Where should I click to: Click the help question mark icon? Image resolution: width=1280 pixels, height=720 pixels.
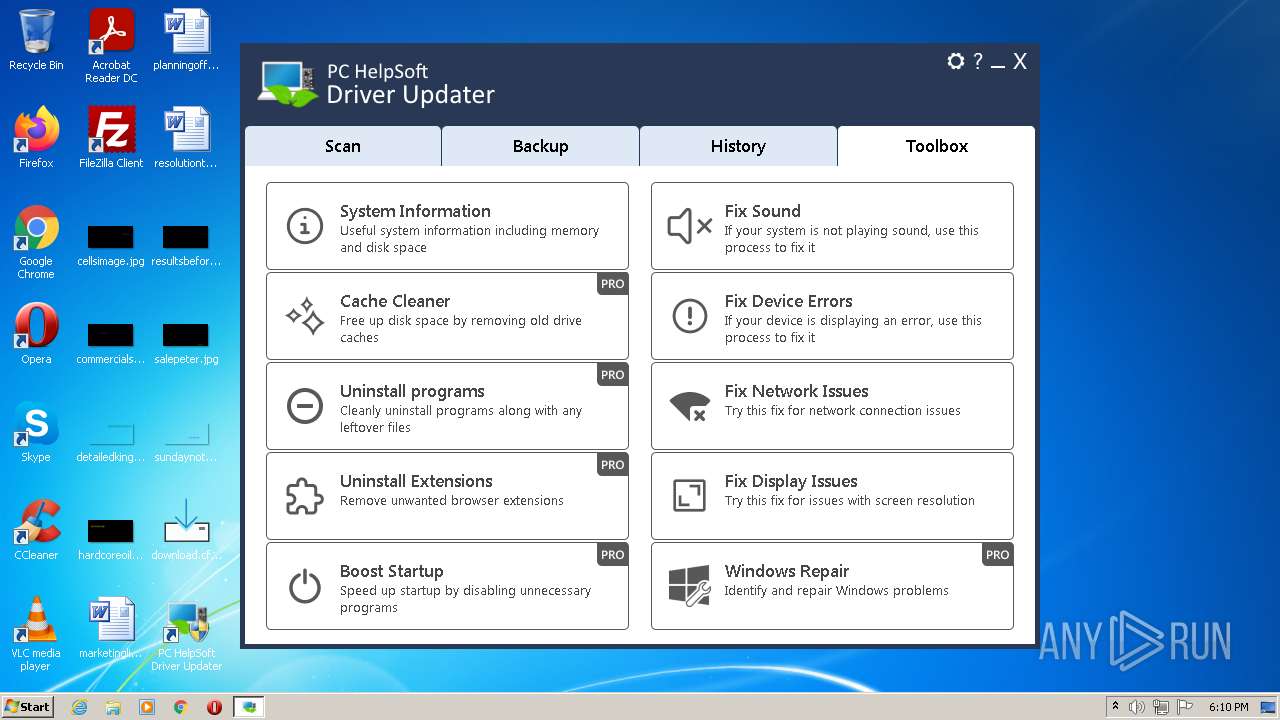tap(978, 61)
